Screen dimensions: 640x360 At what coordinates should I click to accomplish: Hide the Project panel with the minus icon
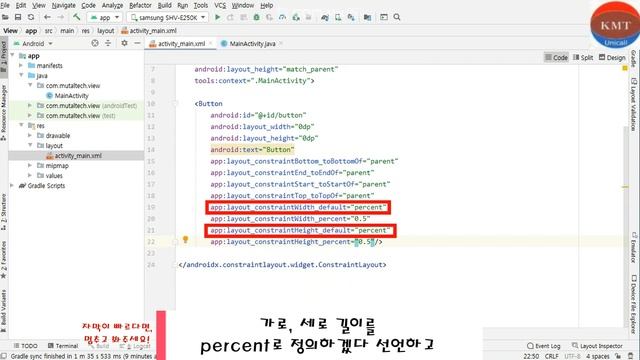[137, 43]
